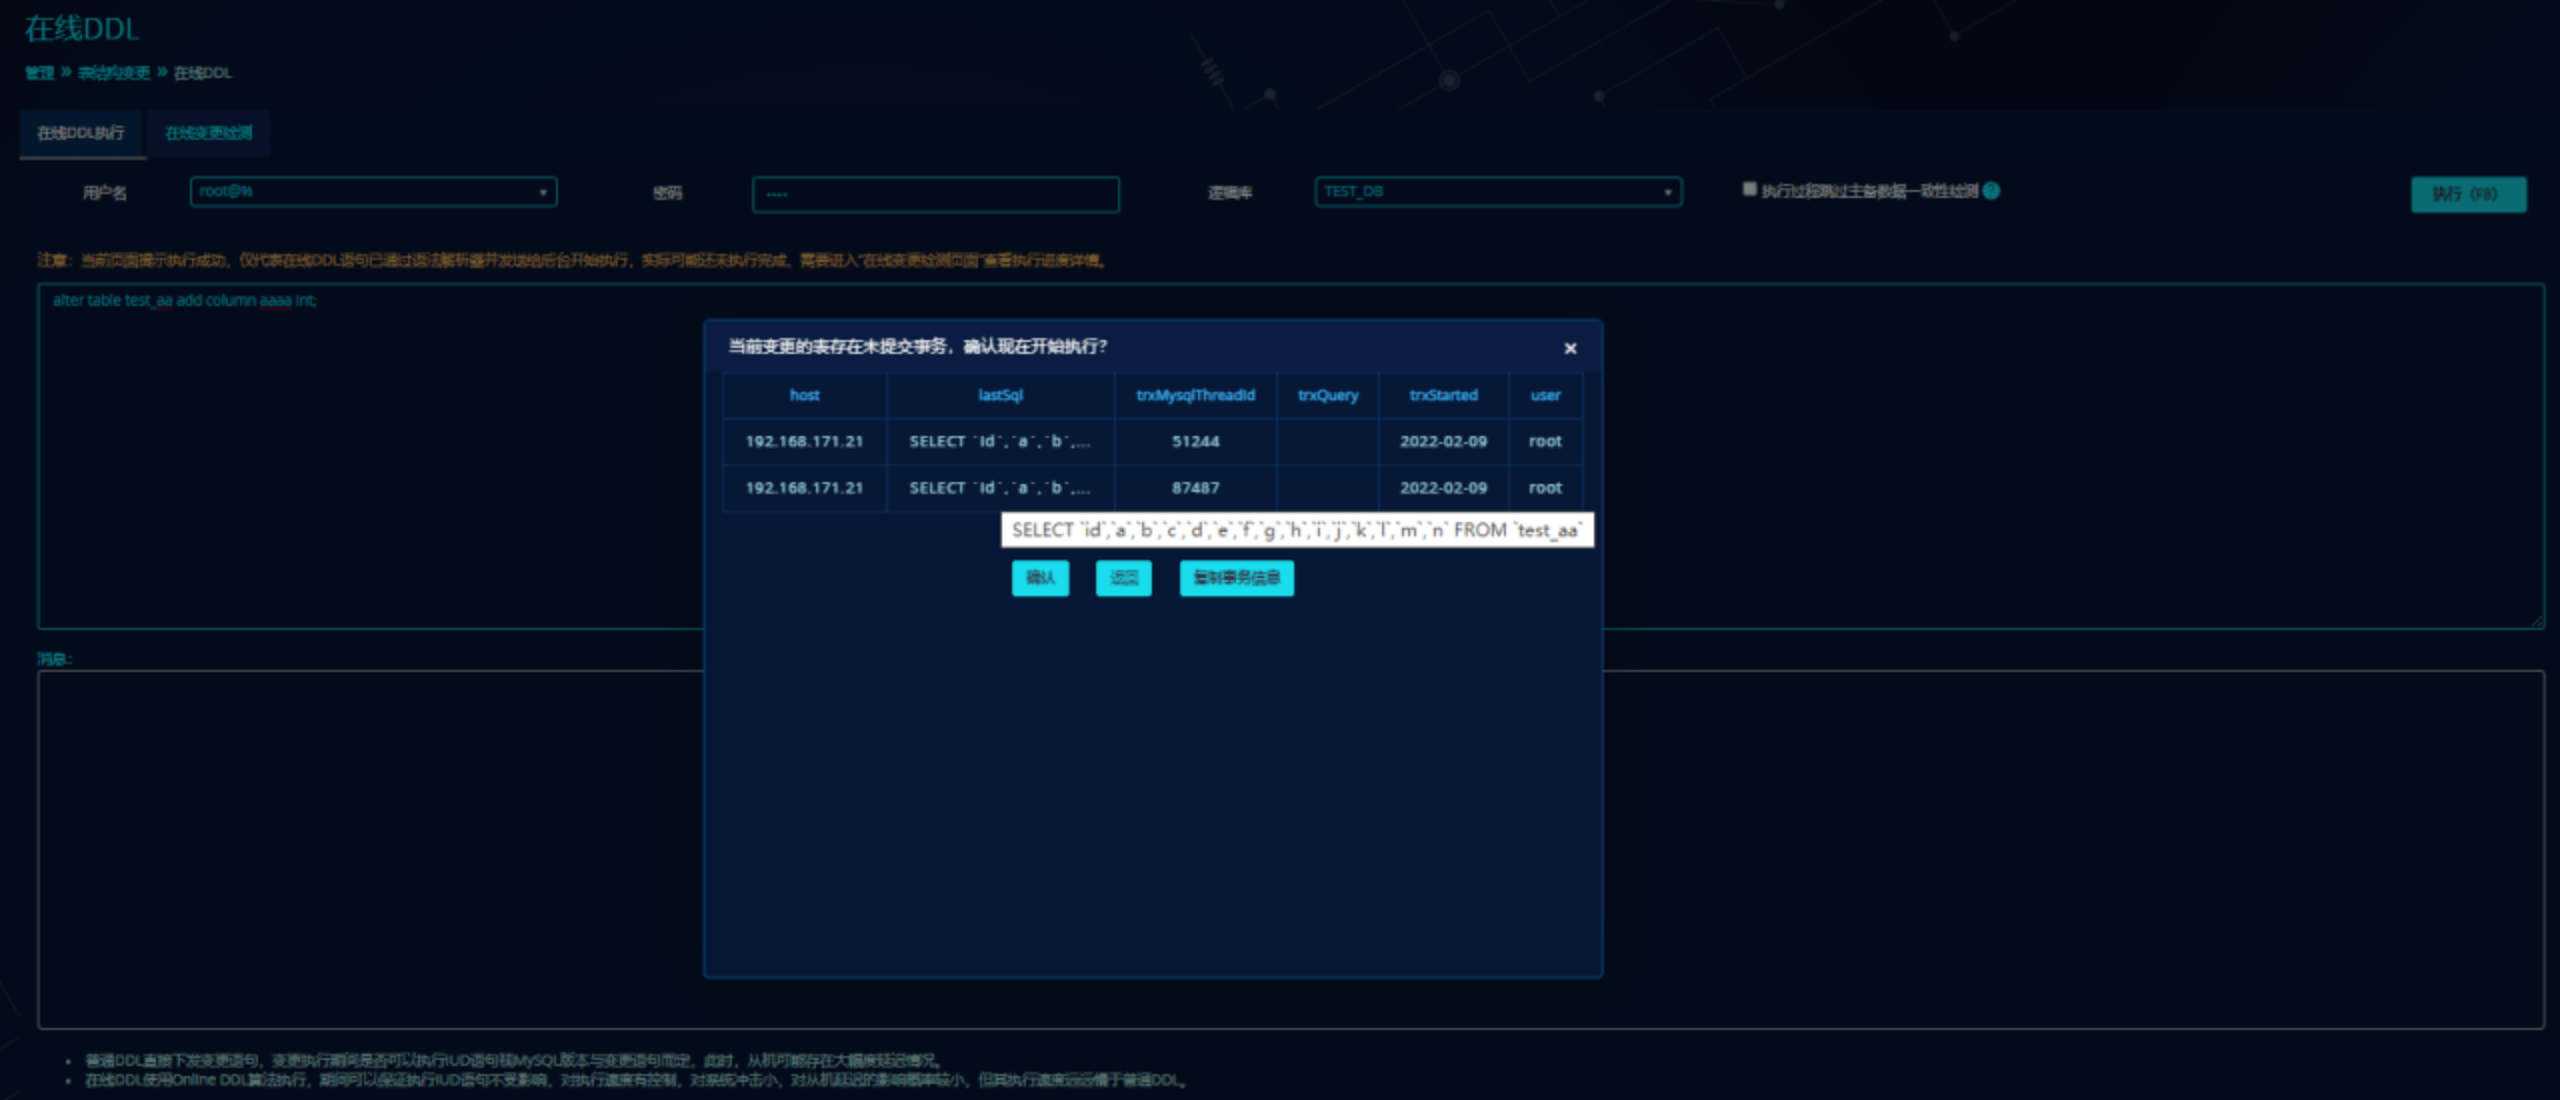Click the help question-mark icon

click(x=1991, y=191)
